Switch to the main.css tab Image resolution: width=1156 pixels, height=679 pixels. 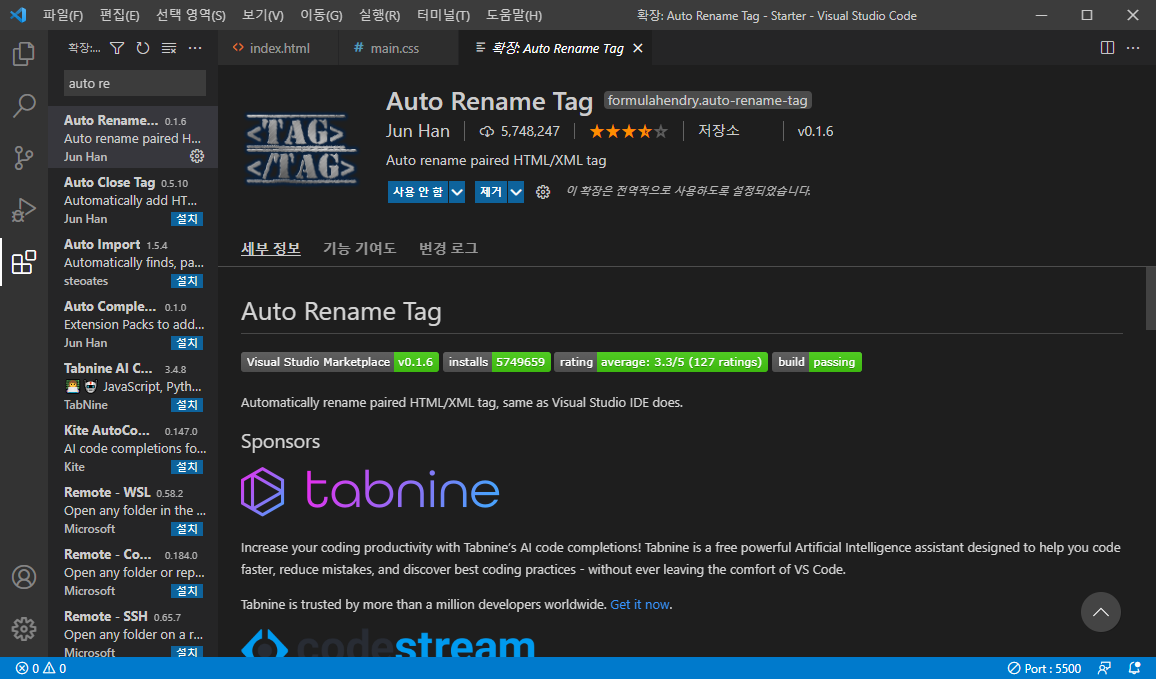coord(398,48)
